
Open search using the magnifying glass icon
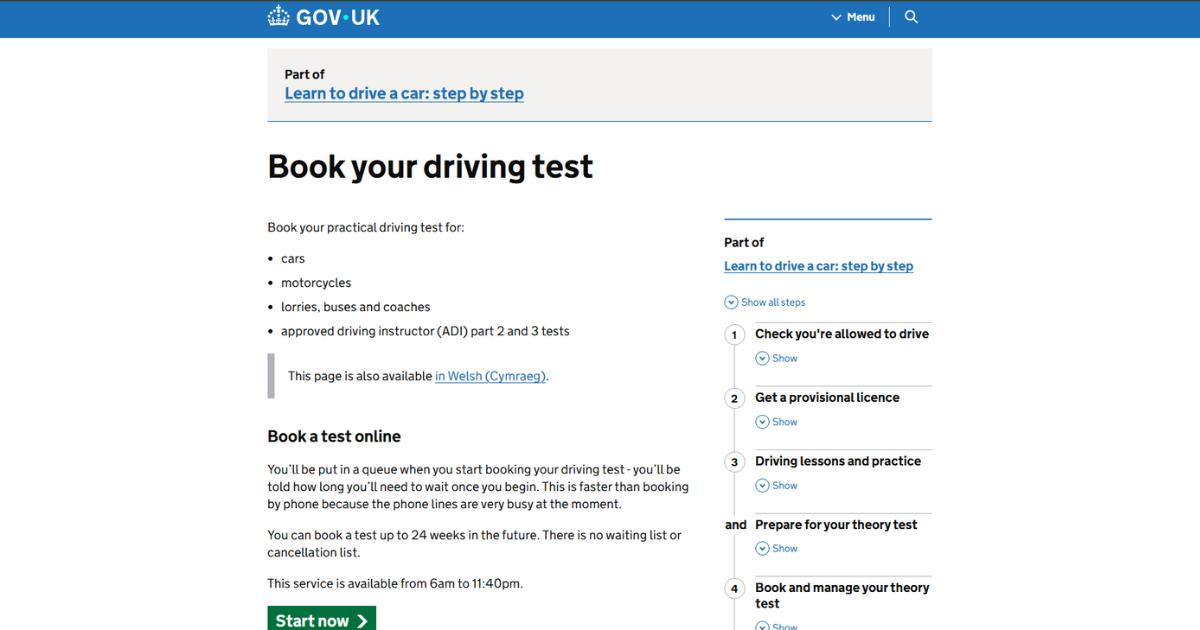point(910,16)
